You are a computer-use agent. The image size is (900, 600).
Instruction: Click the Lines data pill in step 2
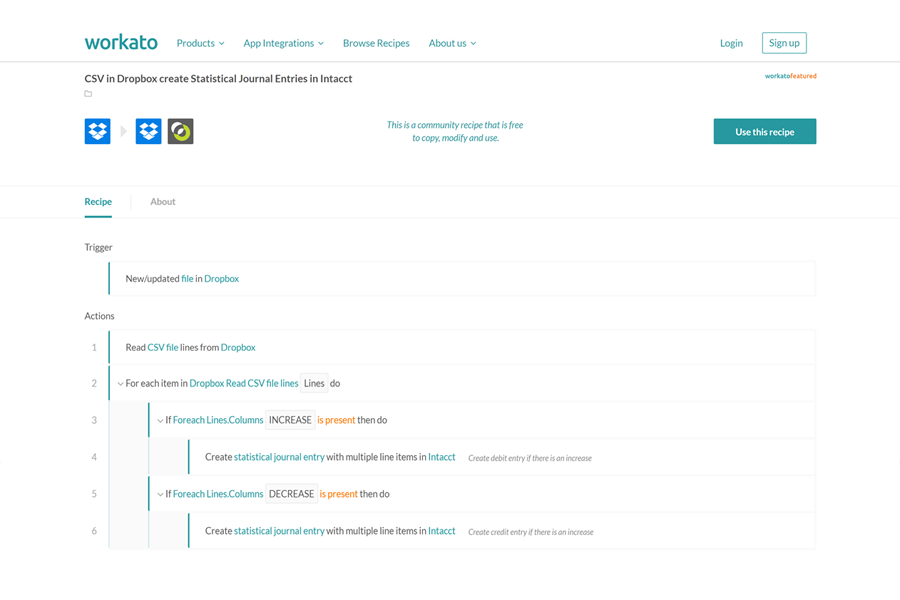(x=314, y=384)
